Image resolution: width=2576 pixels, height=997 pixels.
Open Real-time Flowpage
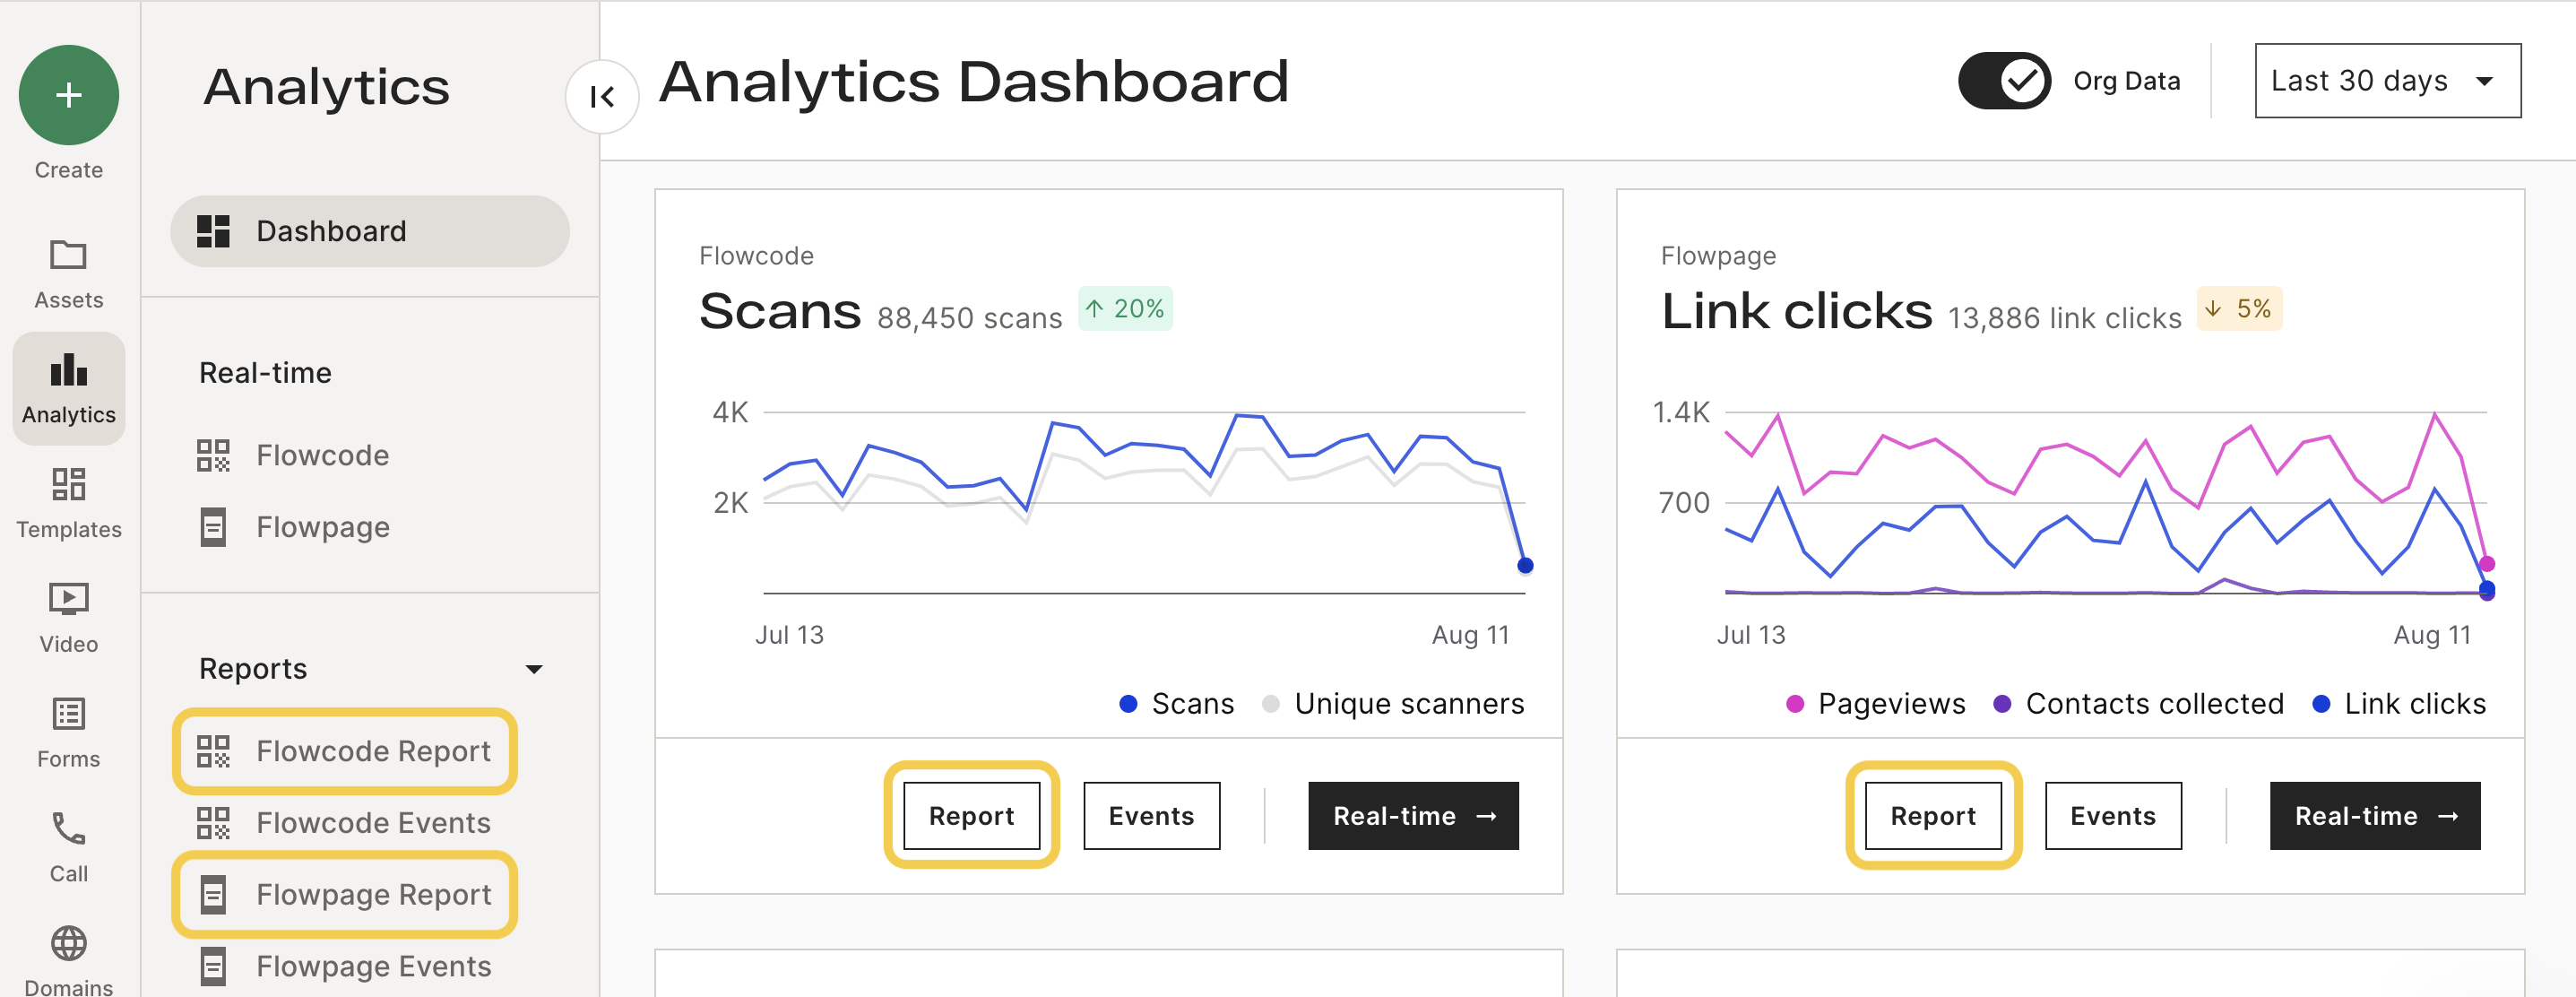click(292, 527)
